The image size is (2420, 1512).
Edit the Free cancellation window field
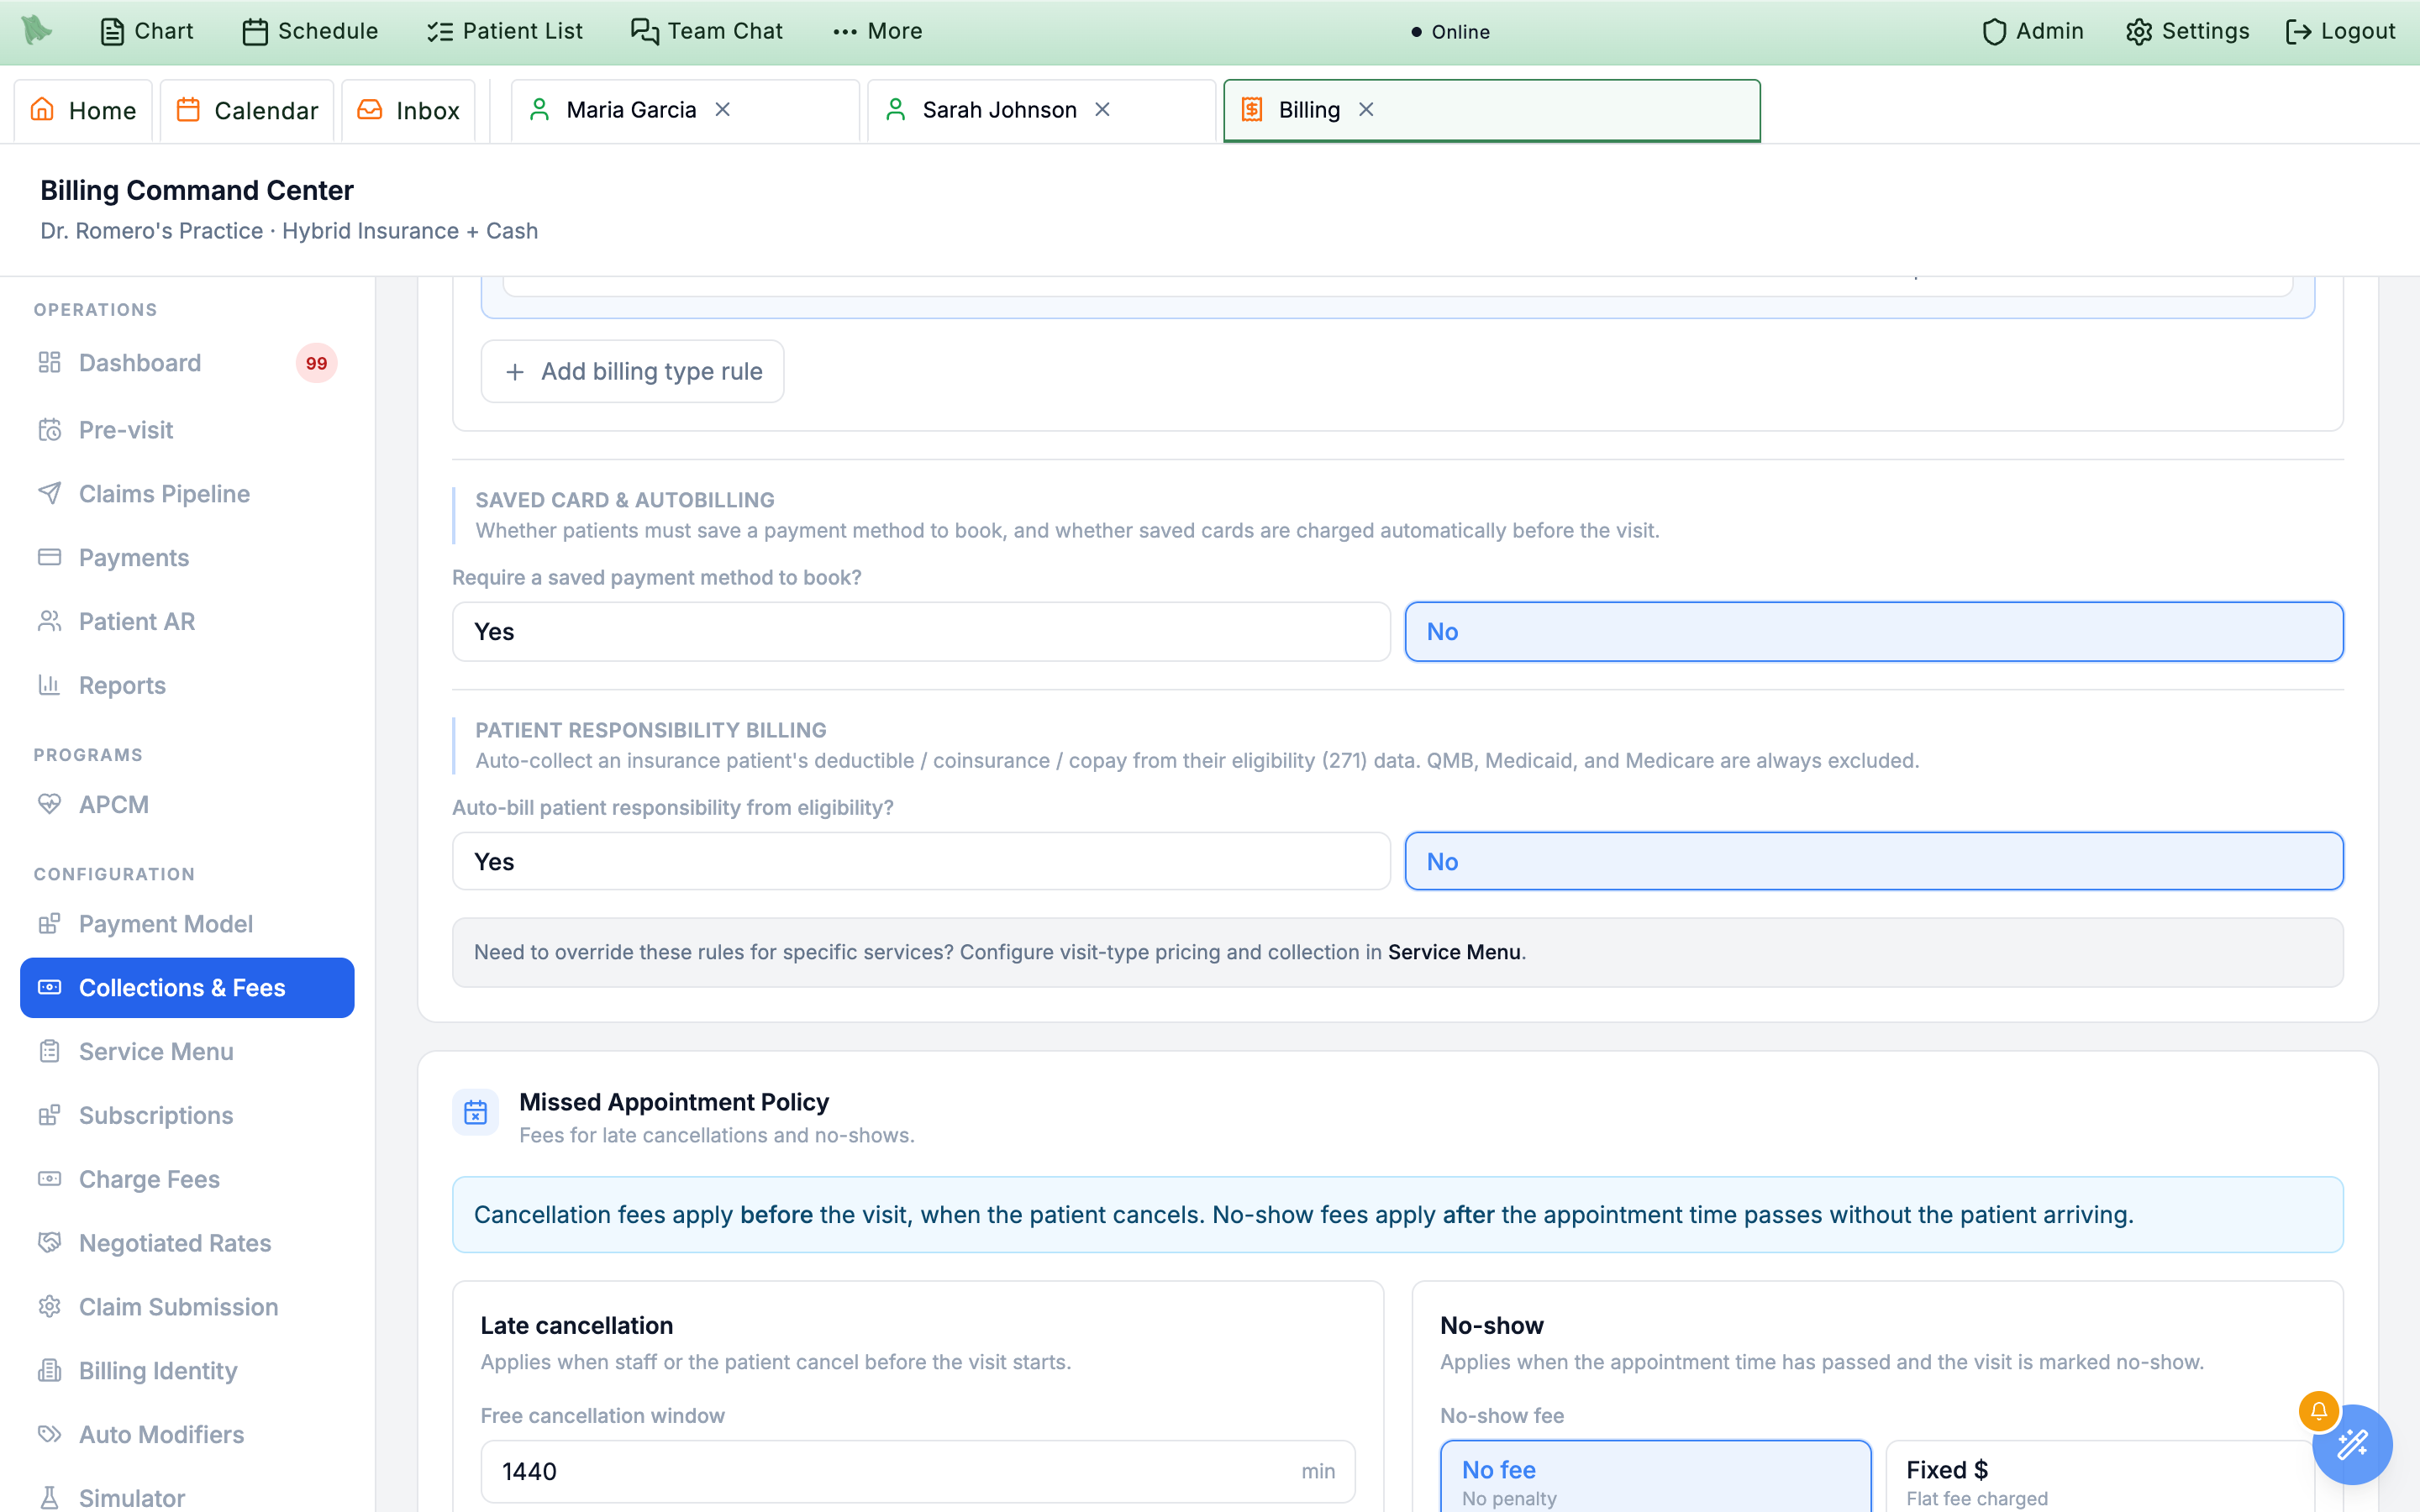click(917, 1471)
